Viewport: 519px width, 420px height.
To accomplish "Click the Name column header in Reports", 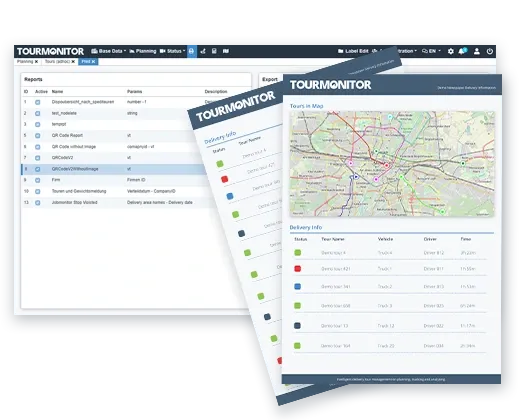I will click(57, 92).
